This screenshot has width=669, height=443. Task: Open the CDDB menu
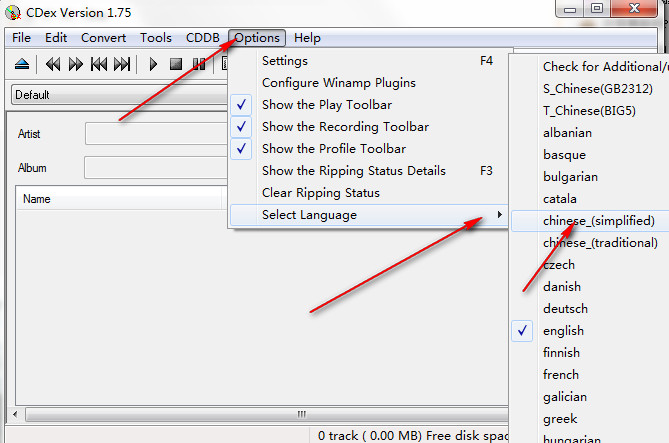[203, 38]
